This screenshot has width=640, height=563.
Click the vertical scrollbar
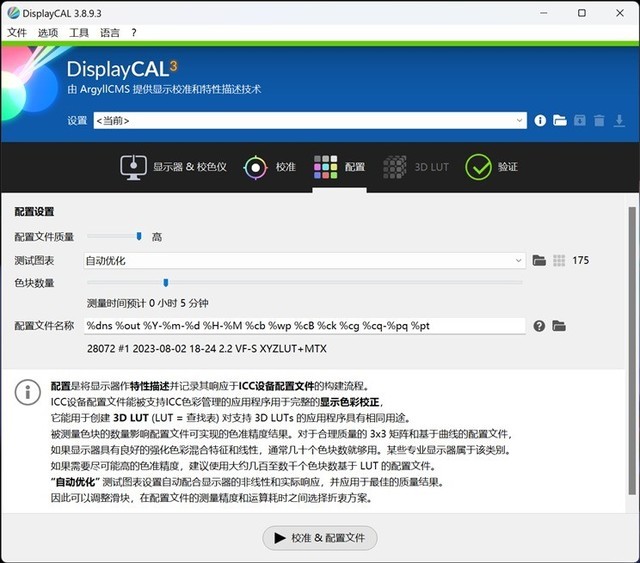pos(632,351)
